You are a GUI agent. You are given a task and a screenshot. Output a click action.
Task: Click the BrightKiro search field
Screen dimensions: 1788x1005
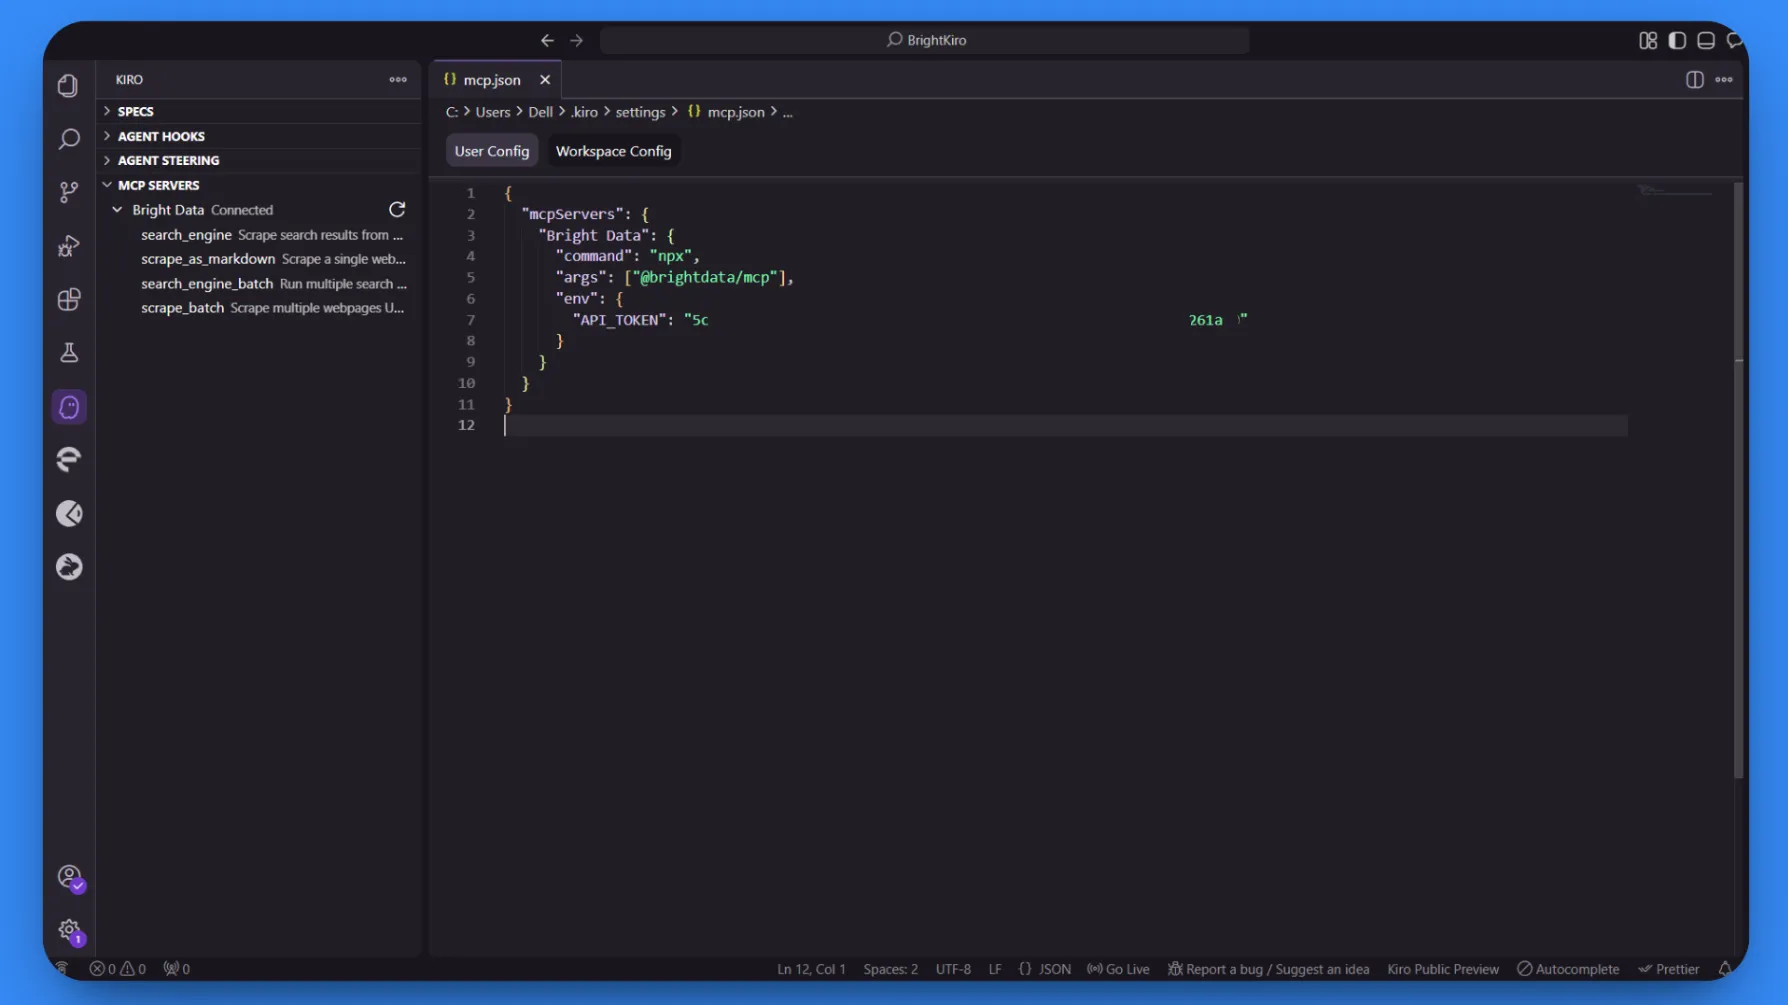coord(925,40)
